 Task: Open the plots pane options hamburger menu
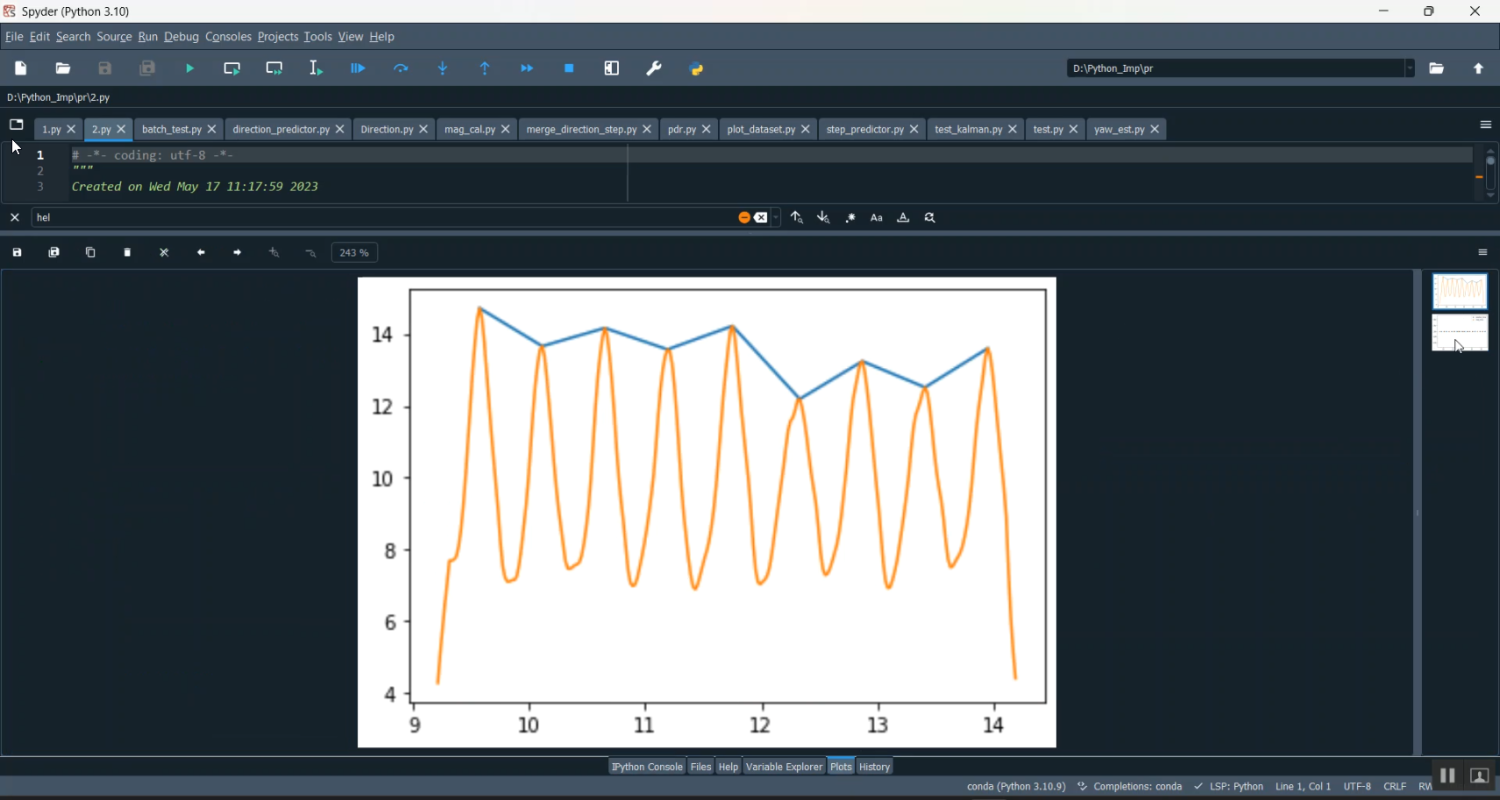coord(1483,253)
